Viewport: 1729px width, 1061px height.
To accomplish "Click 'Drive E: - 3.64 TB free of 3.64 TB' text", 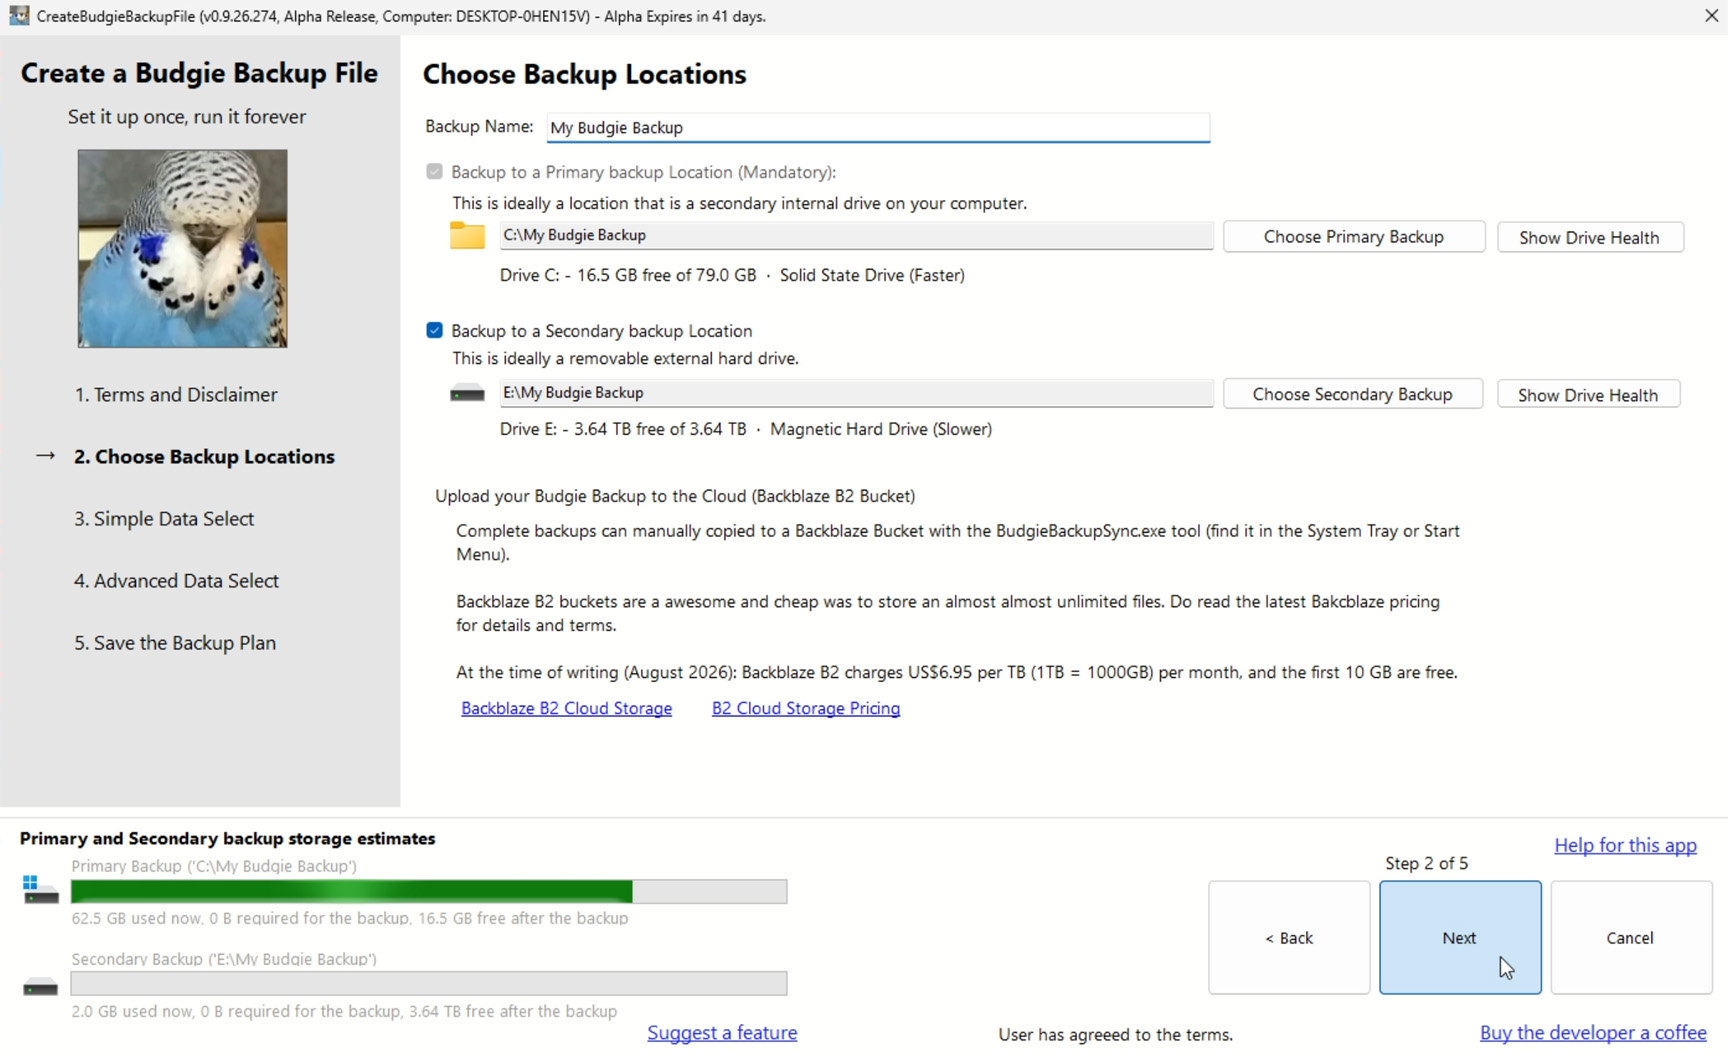I will click(x=623, y=429).
